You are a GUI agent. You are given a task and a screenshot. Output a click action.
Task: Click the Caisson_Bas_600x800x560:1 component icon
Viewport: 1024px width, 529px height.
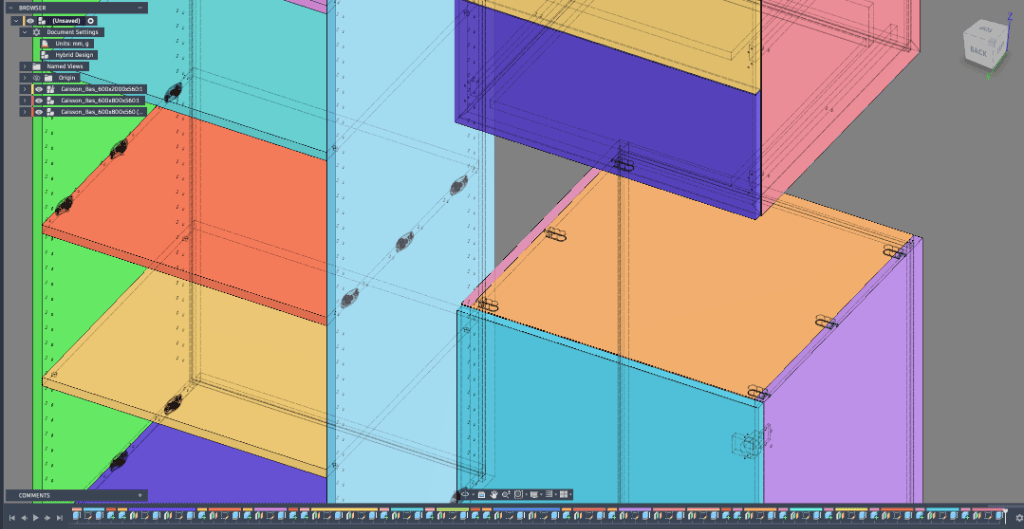coord(50,101)
